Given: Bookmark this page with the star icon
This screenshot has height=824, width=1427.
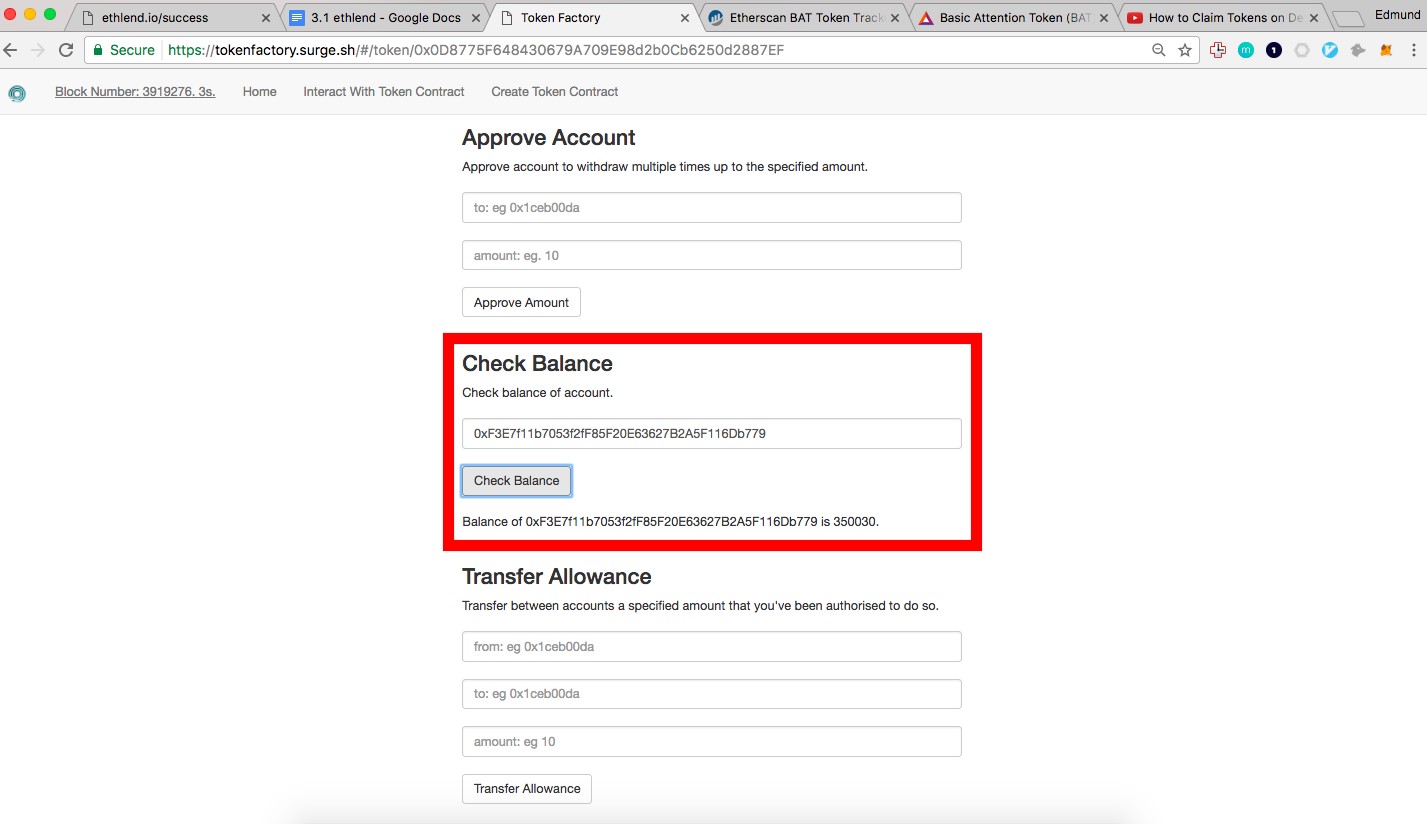Looking at the screenshot, I should [x=1185, y=50].
